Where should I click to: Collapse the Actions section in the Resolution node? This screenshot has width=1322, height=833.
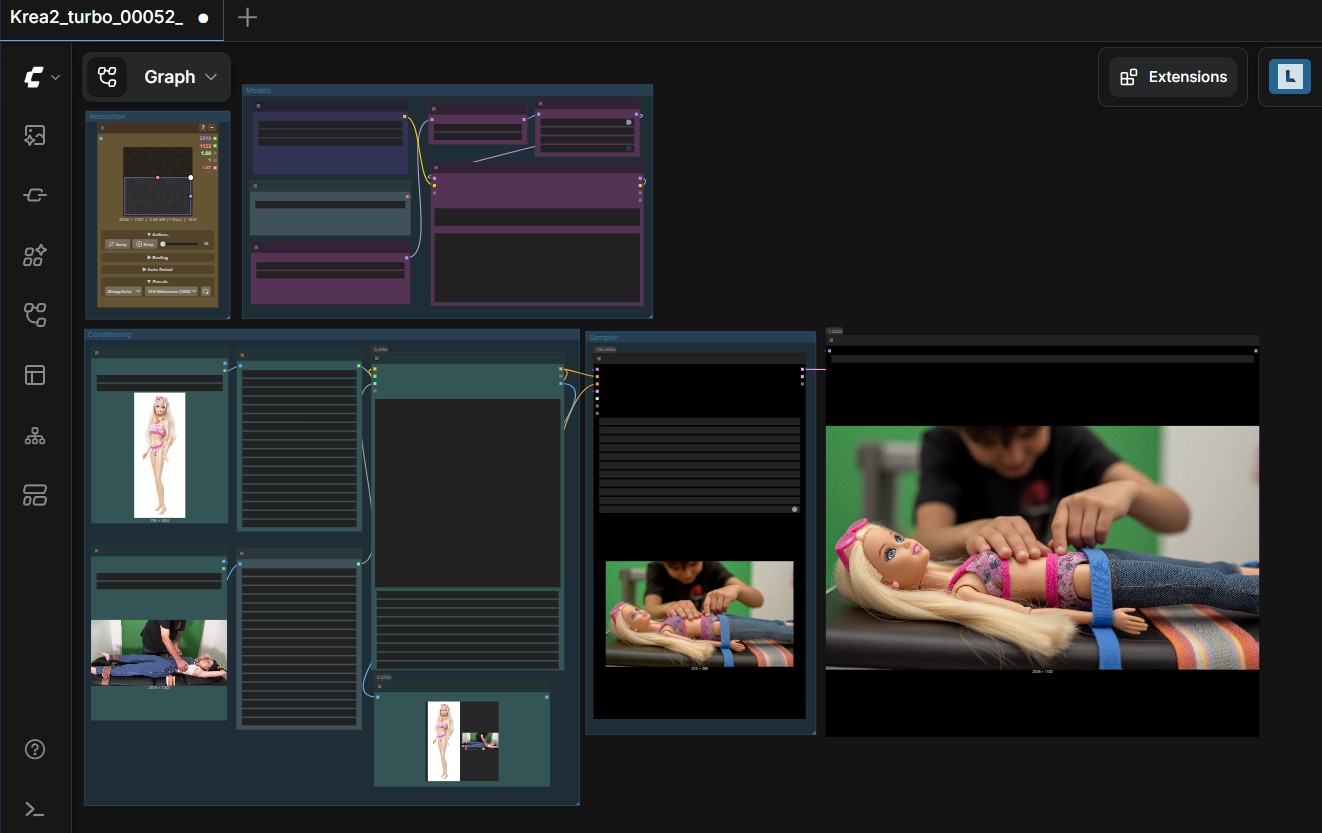158,234
